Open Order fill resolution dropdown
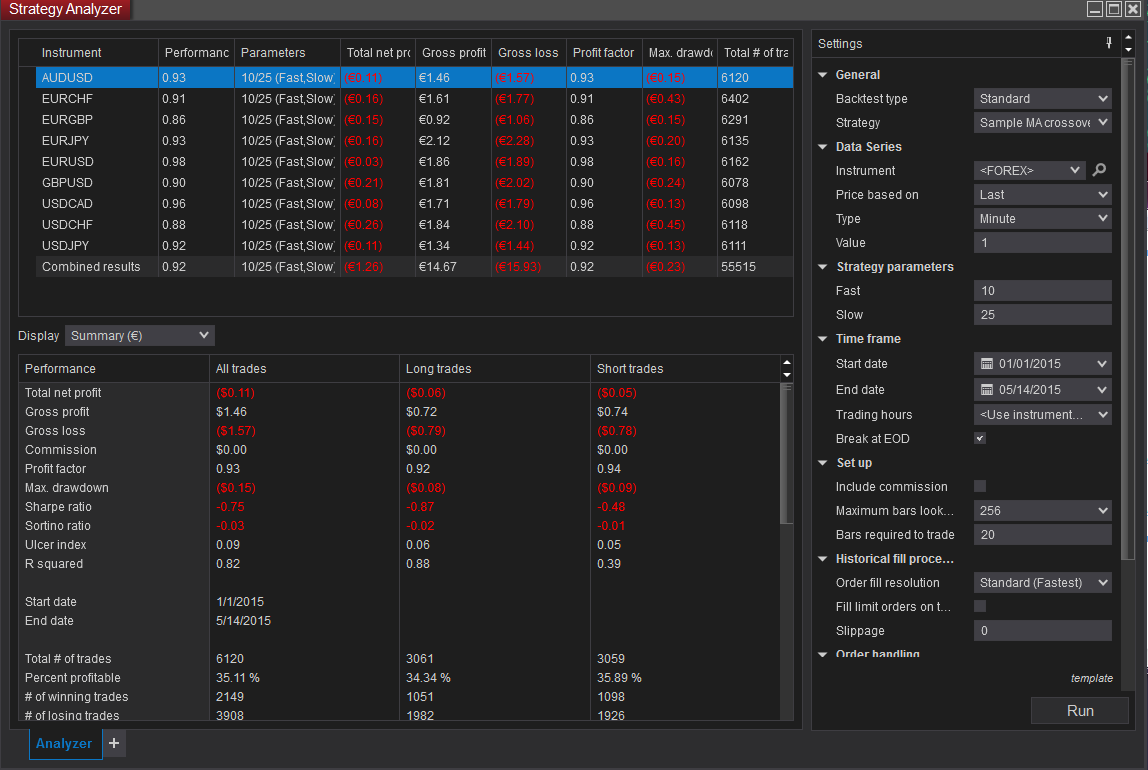 [1043, 583]
